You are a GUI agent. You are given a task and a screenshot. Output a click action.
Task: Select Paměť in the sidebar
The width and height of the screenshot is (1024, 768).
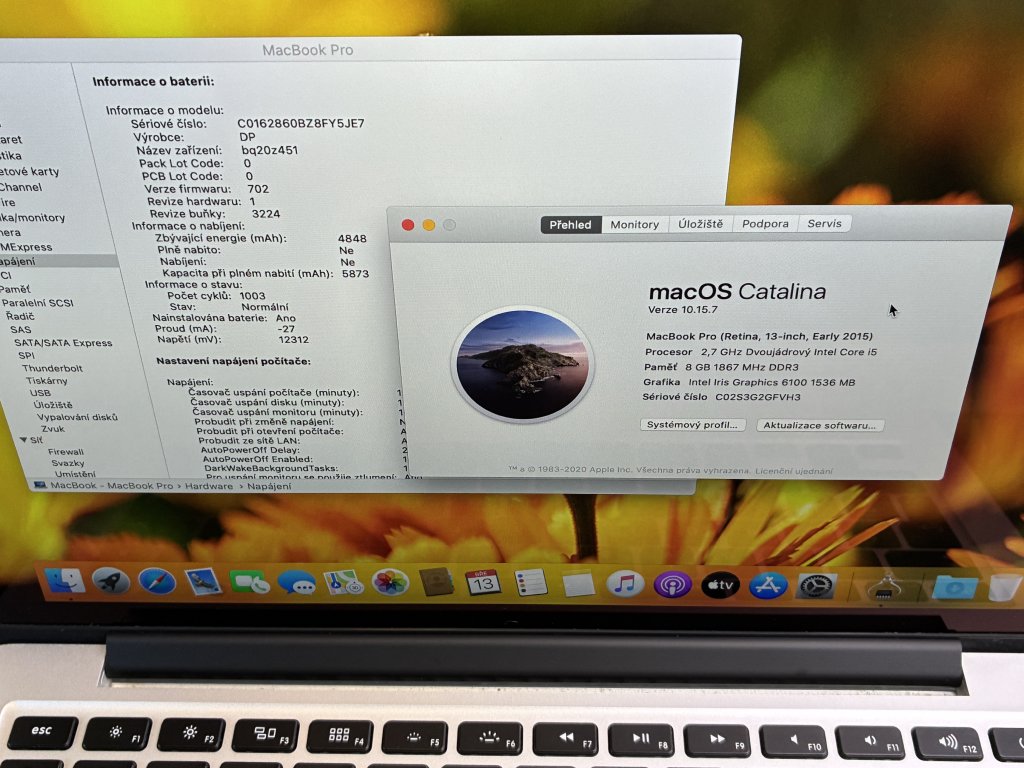15,289
